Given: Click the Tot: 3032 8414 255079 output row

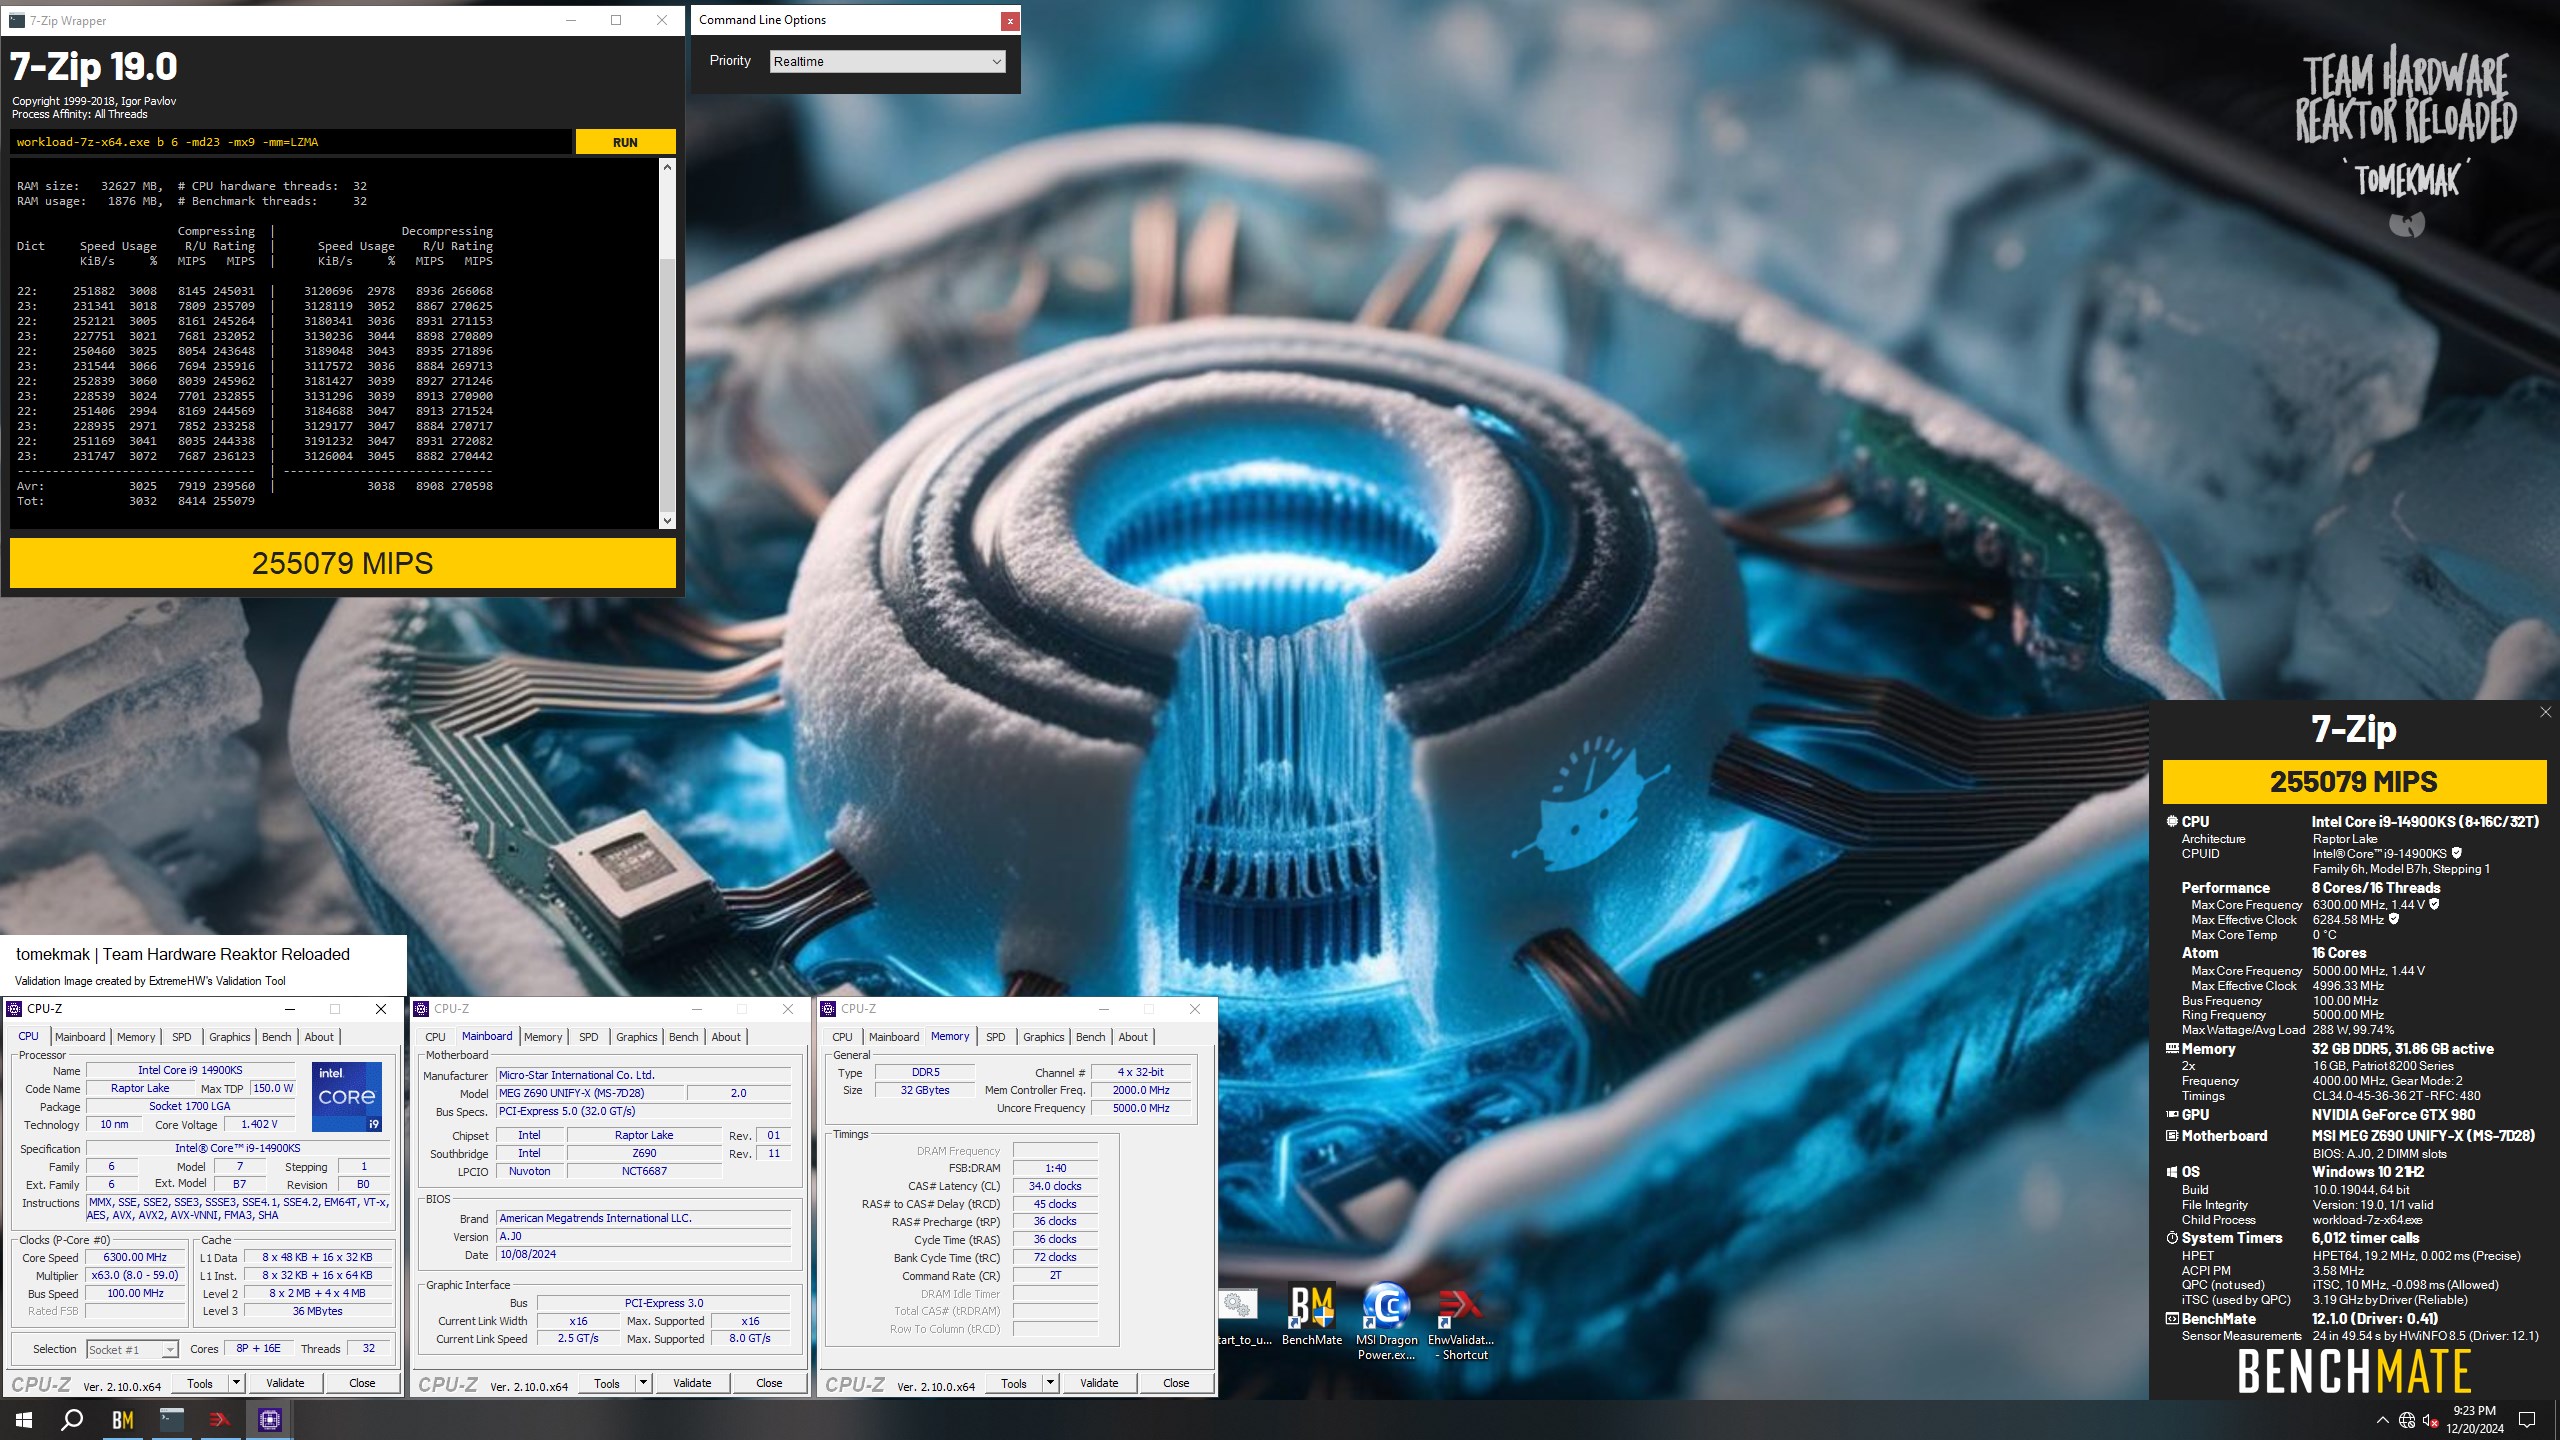Looking at the screenshot, I should coord(136,501).
